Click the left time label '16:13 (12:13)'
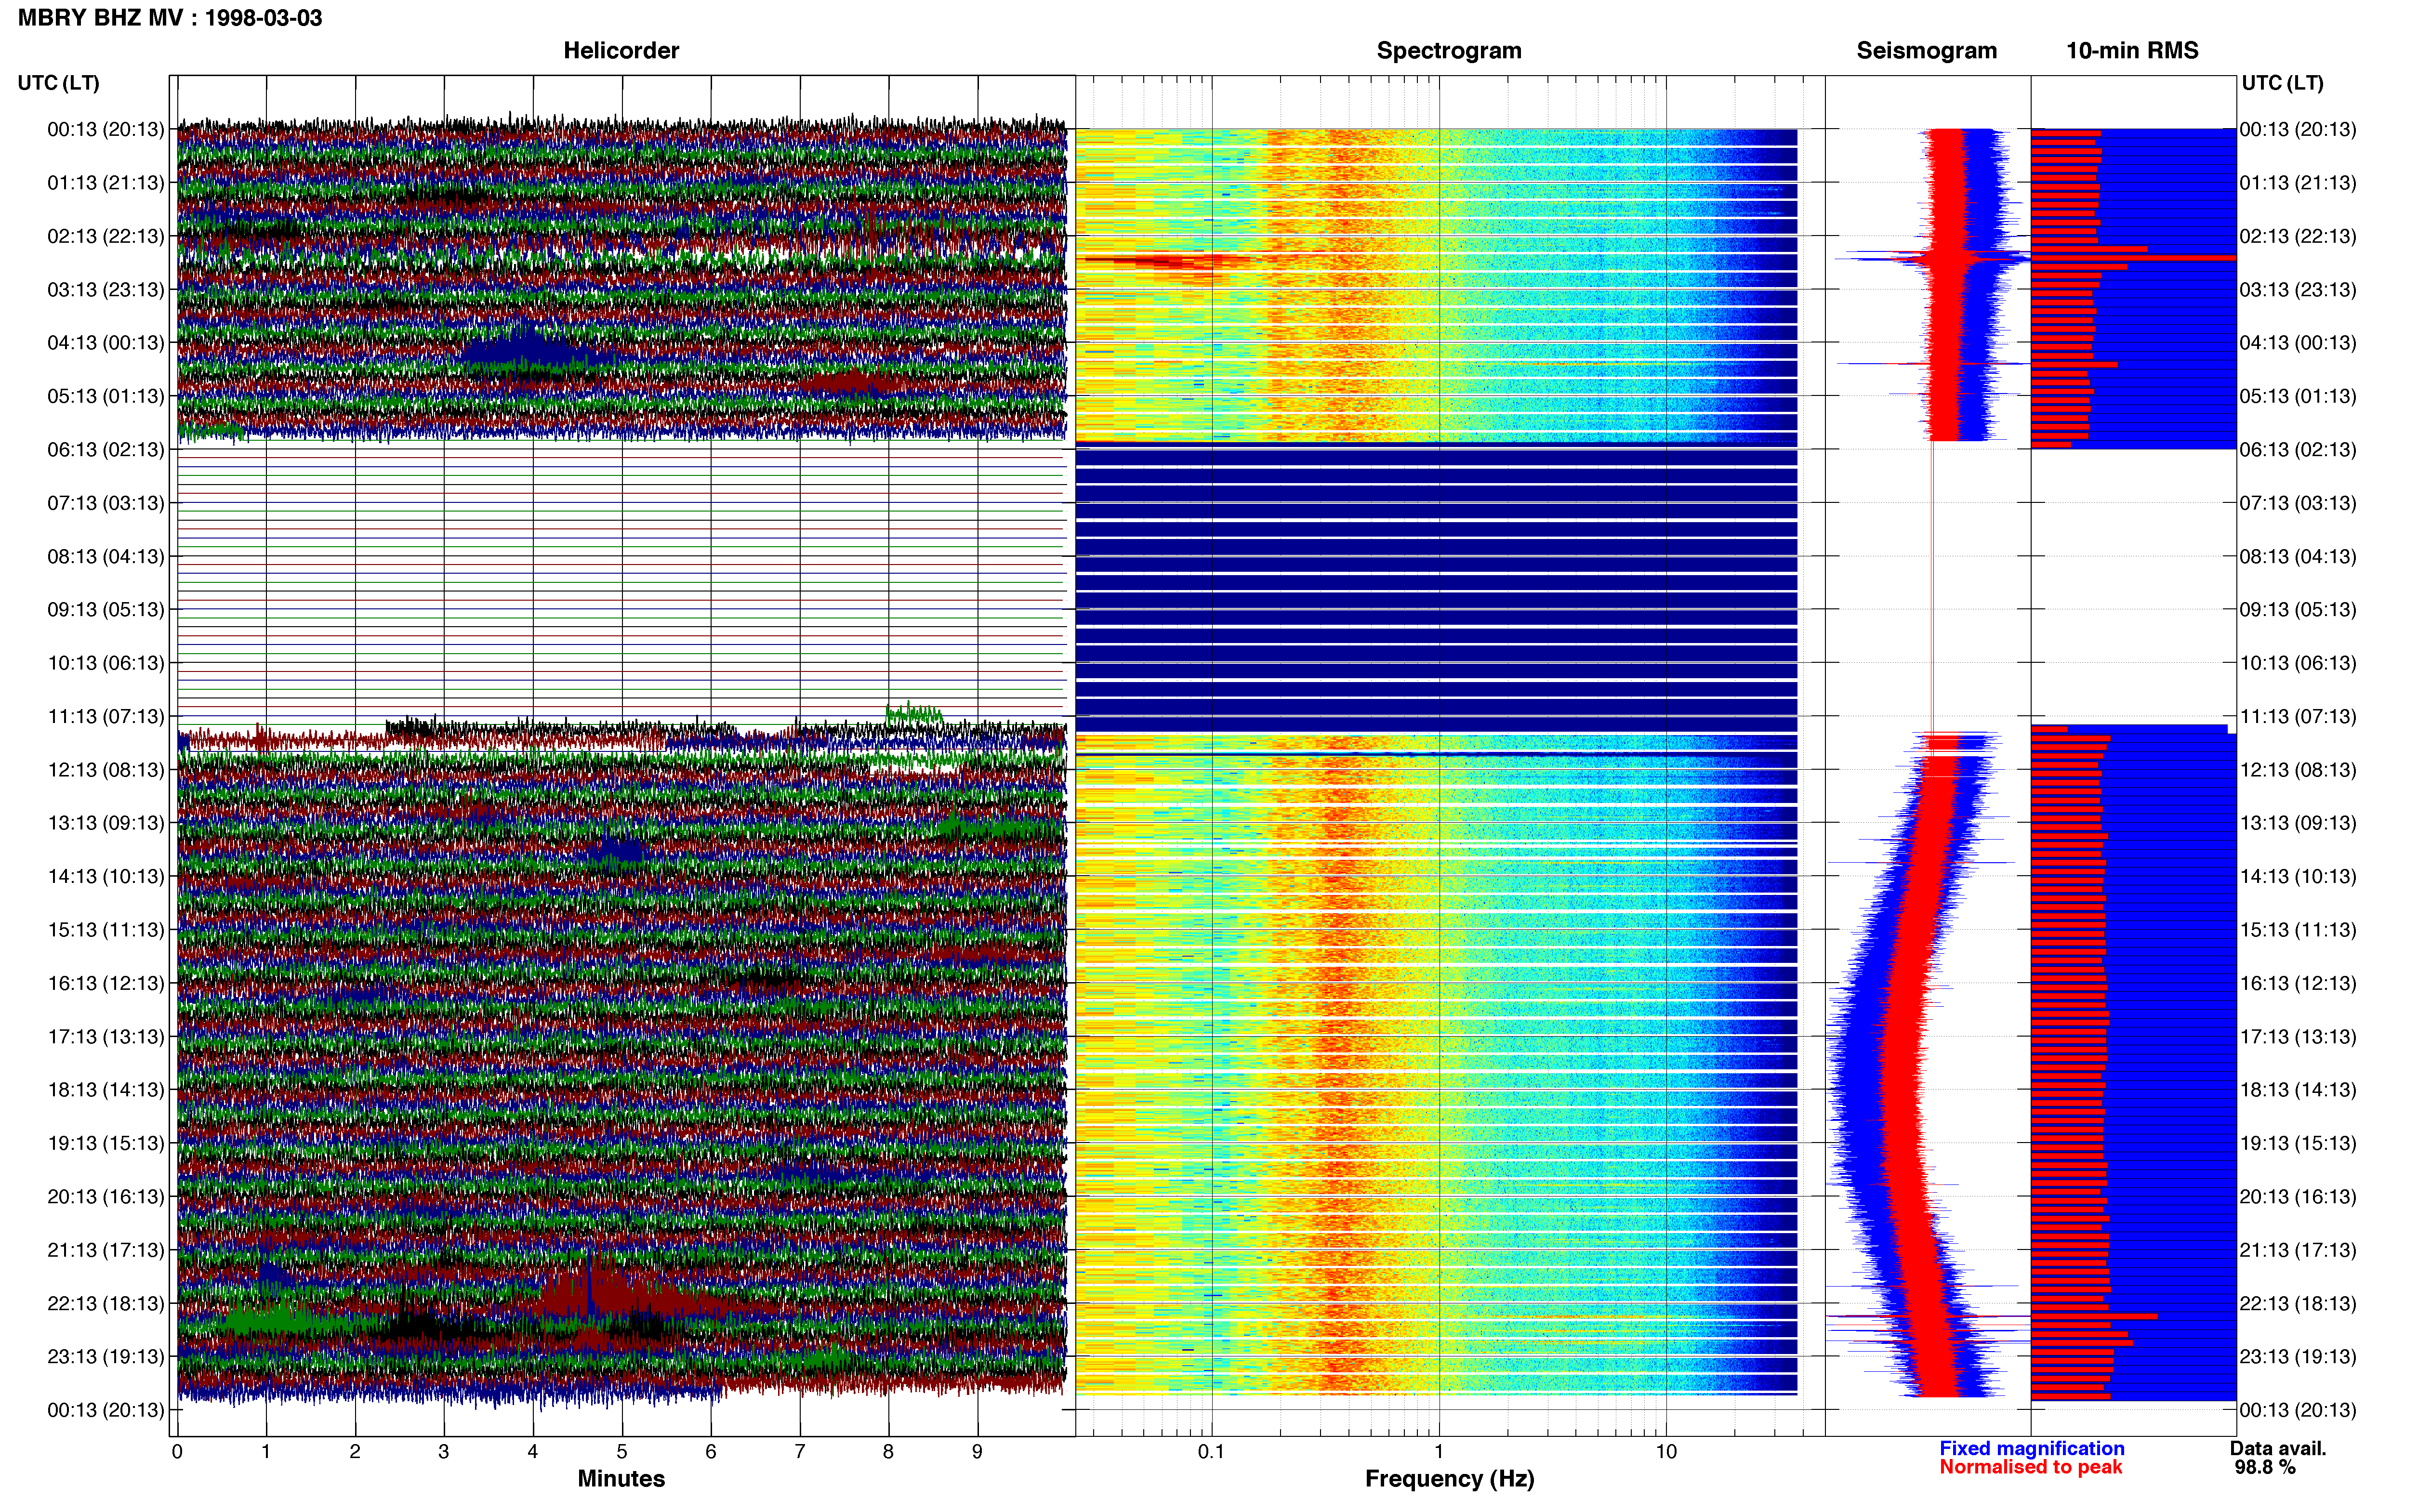 (x=105, y=983)
